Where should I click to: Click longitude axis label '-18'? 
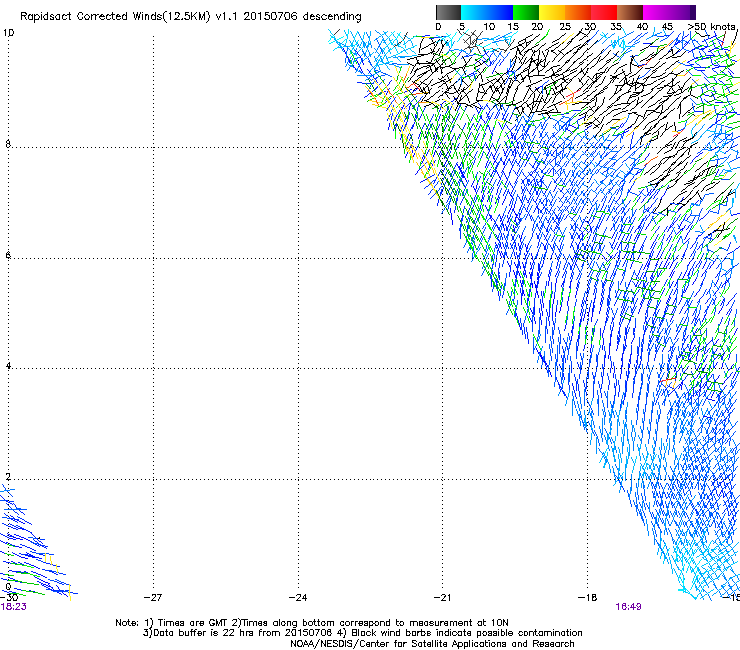coord(587,598)
